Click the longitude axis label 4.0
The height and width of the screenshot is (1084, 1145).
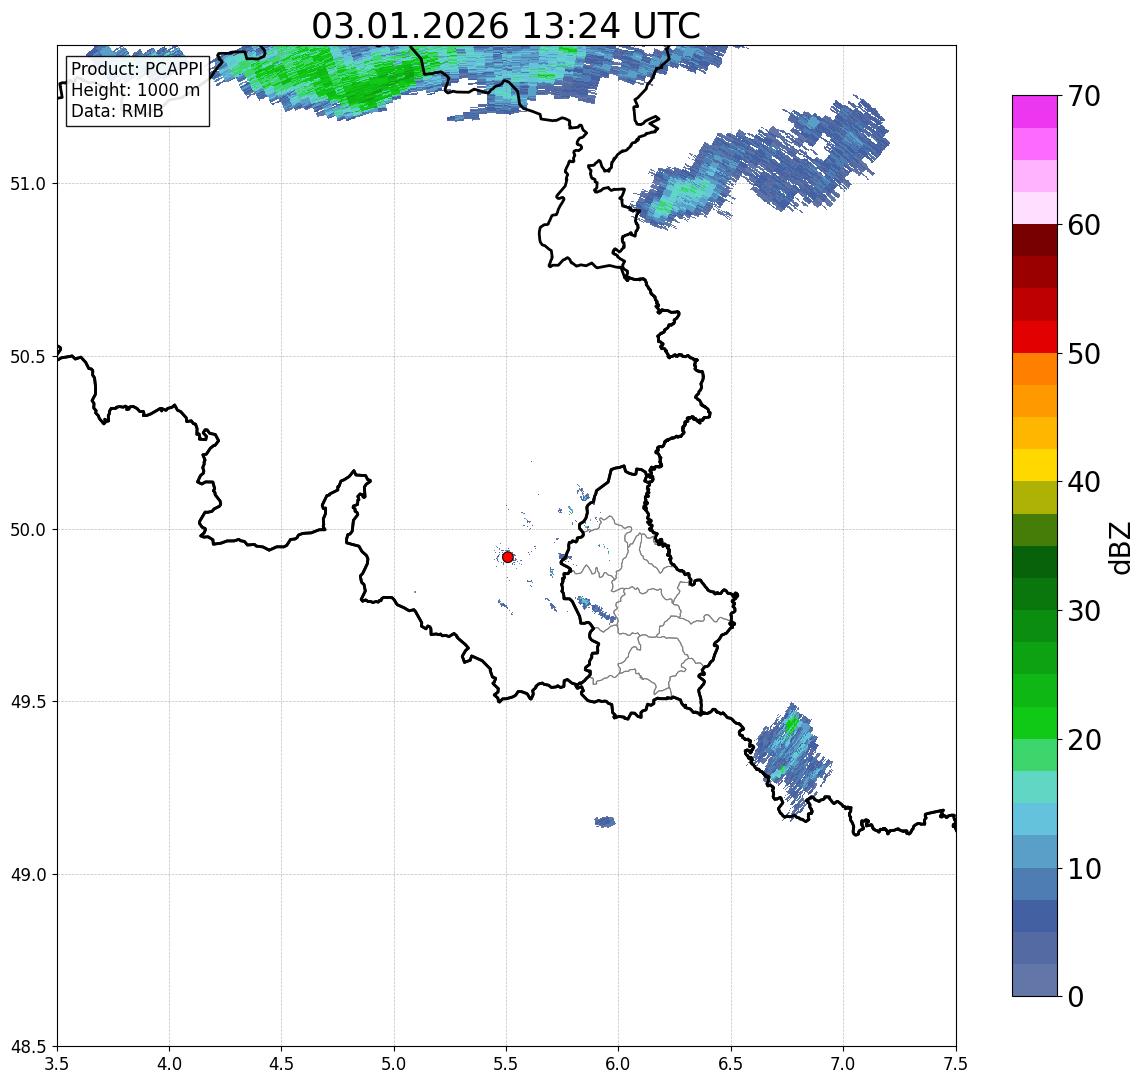169,1064
